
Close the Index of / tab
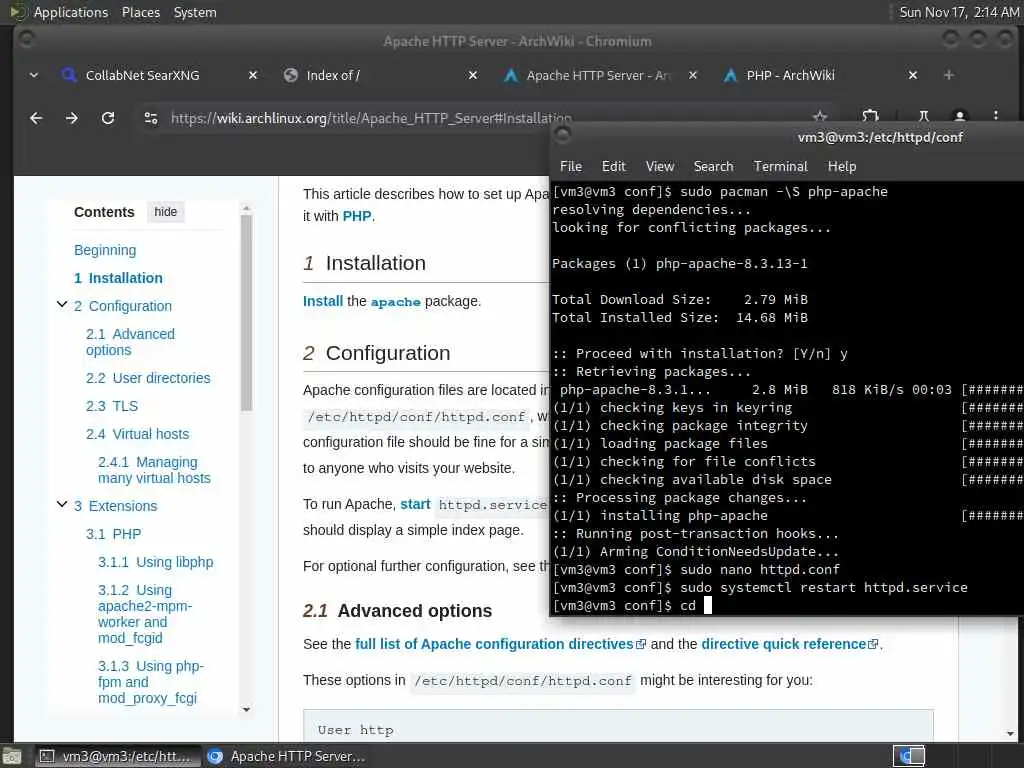coord(473,75)
